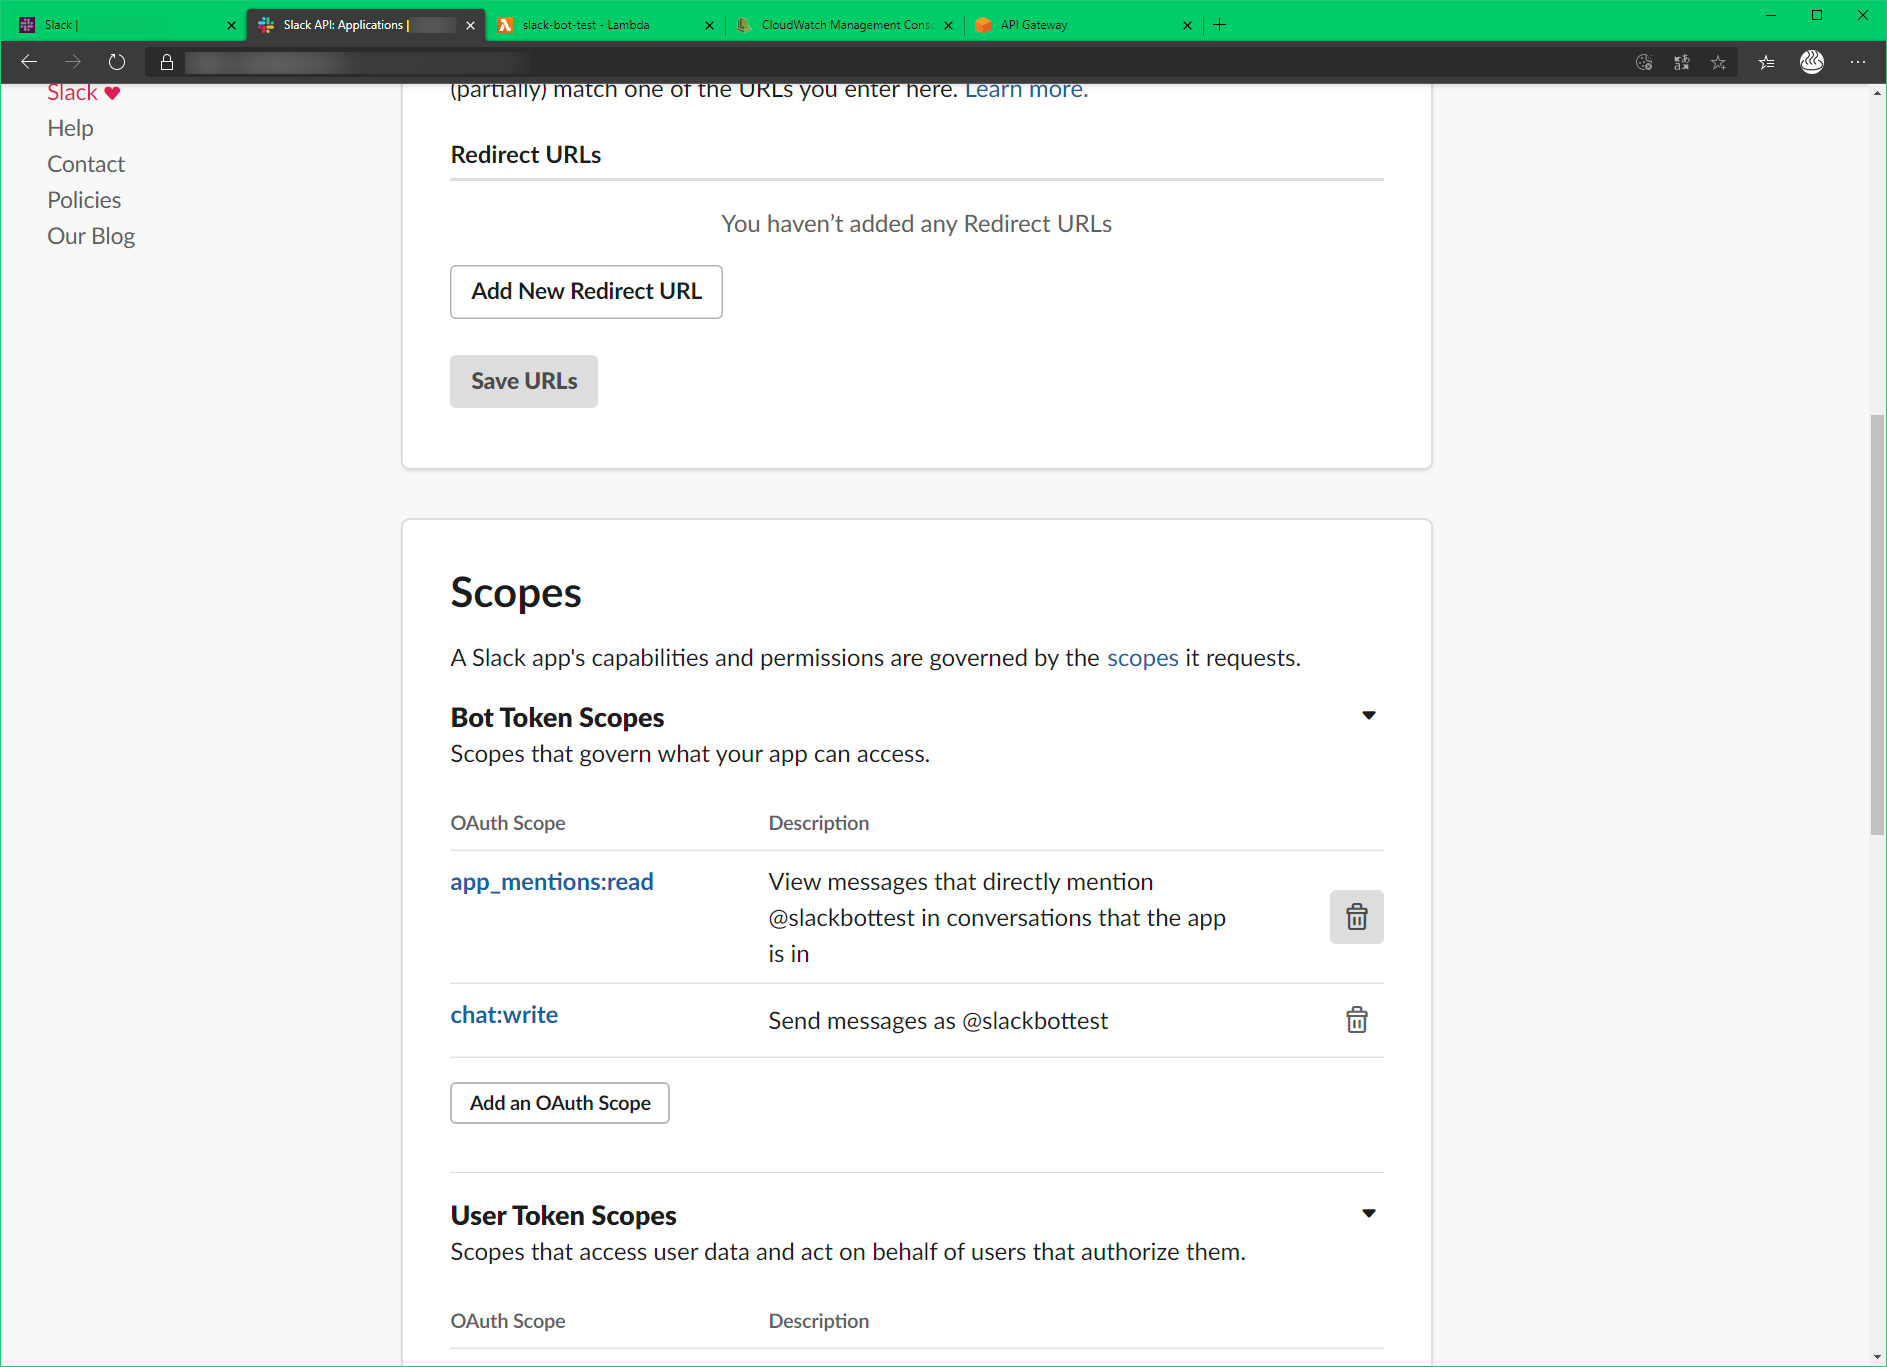
Task: Open the scopes documentation link
Action: [1142, 657]
